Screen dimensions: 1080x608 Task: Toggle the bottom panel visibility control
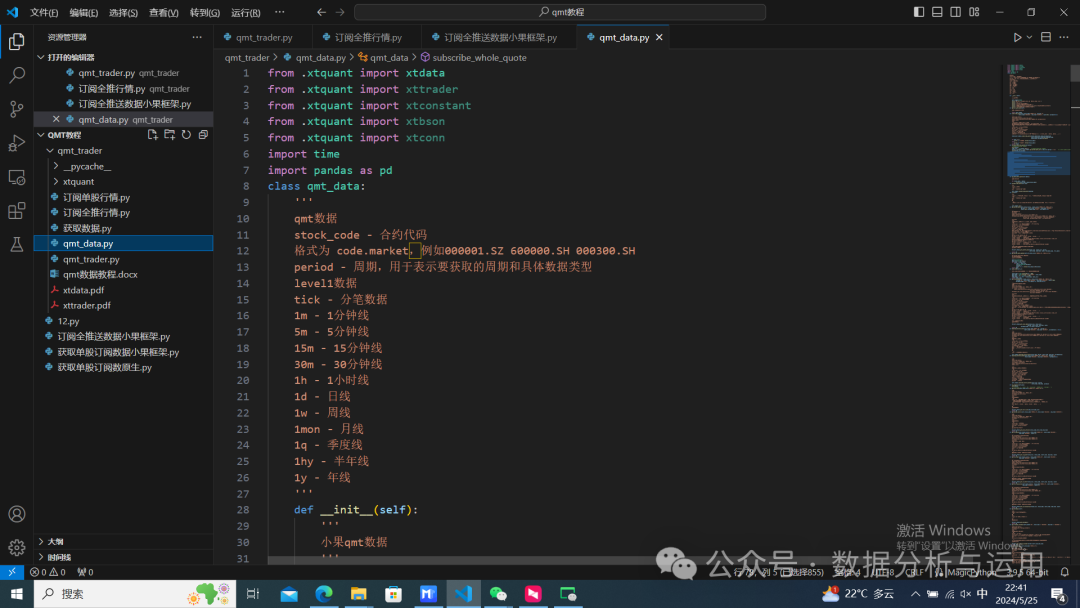[x=937, y=11]
